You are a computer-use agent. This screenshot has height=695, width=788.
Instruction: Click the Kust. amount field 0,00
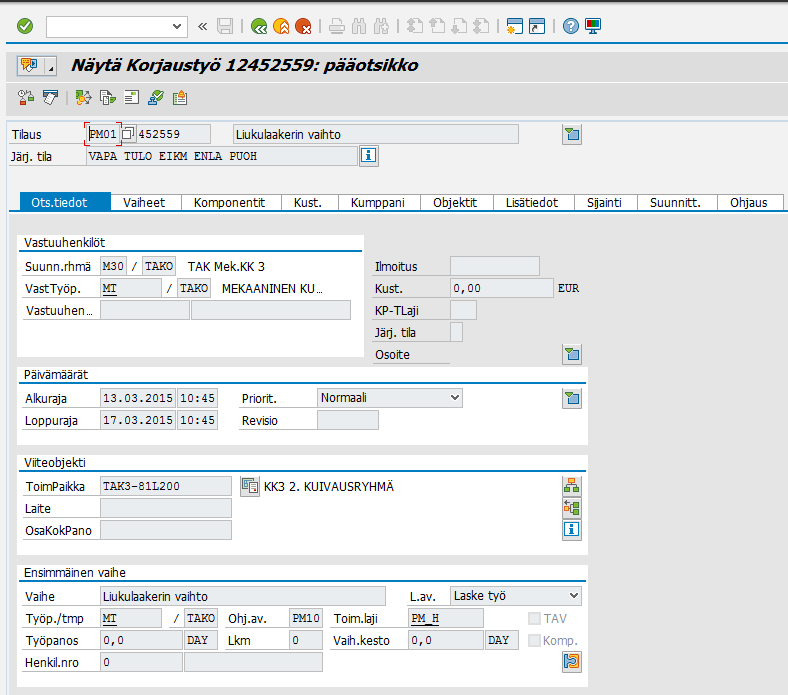point(502,288)
